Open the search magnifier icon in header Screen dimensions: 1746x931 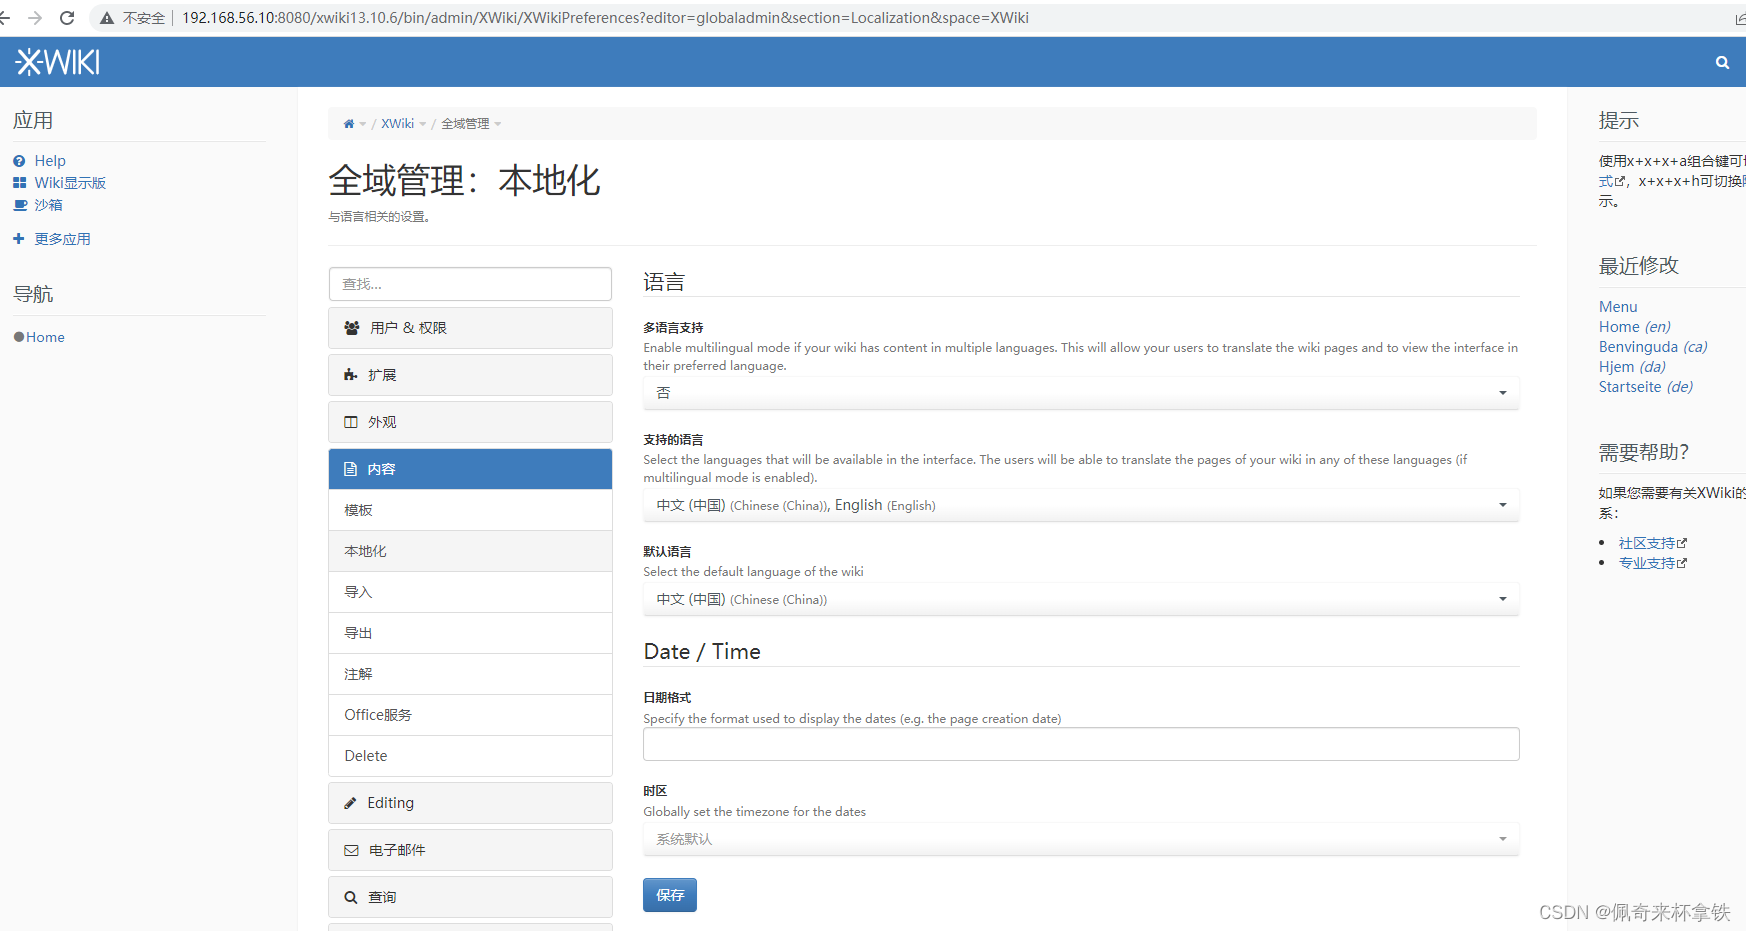pyautogui.click(x=1722, y=62)
